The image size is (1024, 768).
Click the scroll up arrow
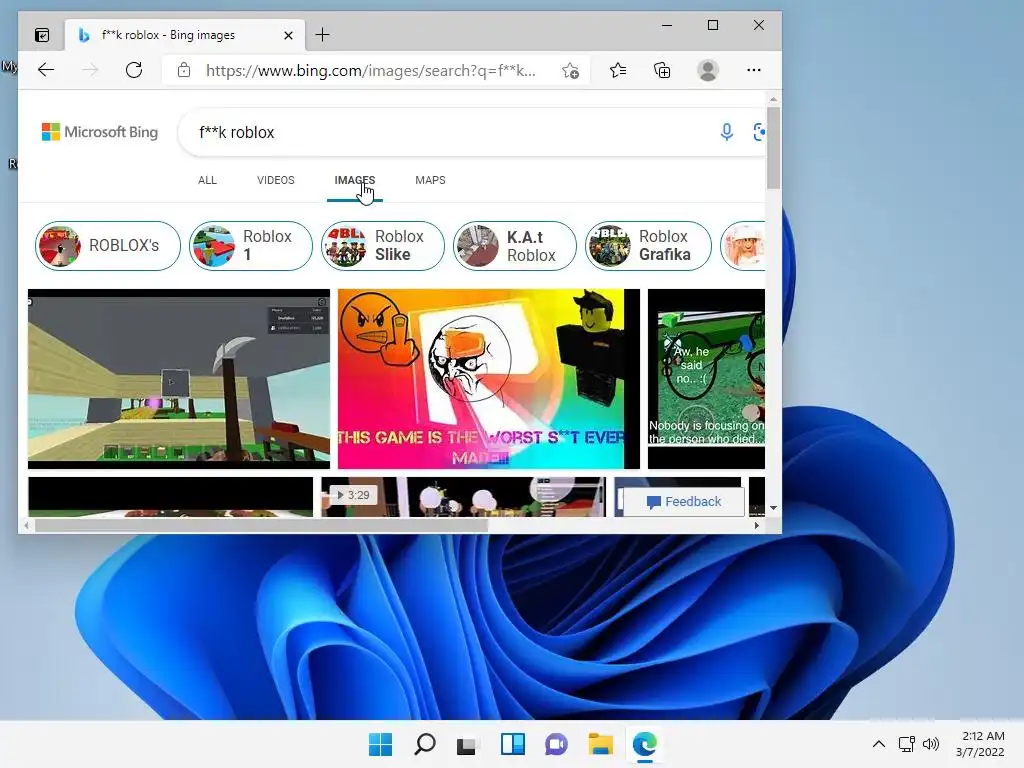[x=773, y=99]
